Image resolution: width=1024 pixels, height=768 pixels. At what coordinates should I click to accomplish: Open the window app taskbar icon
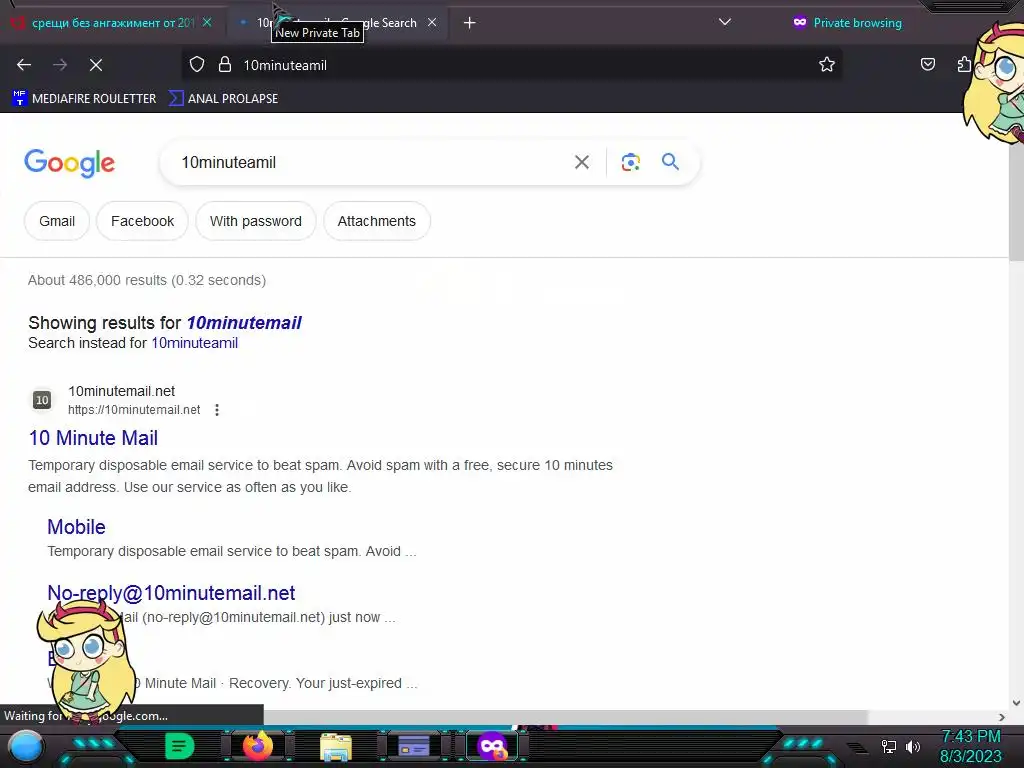tap(414, 746)
